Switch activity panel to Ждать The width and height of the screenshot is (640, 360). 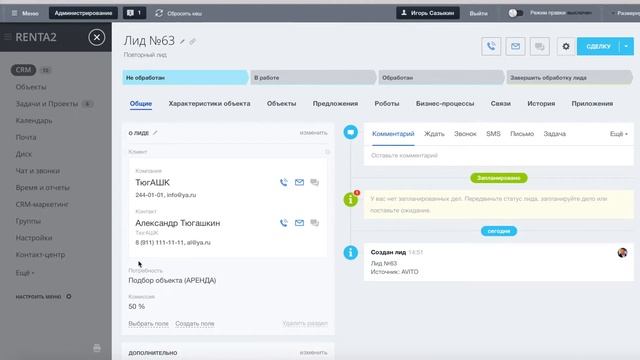(x=434, y=134)
